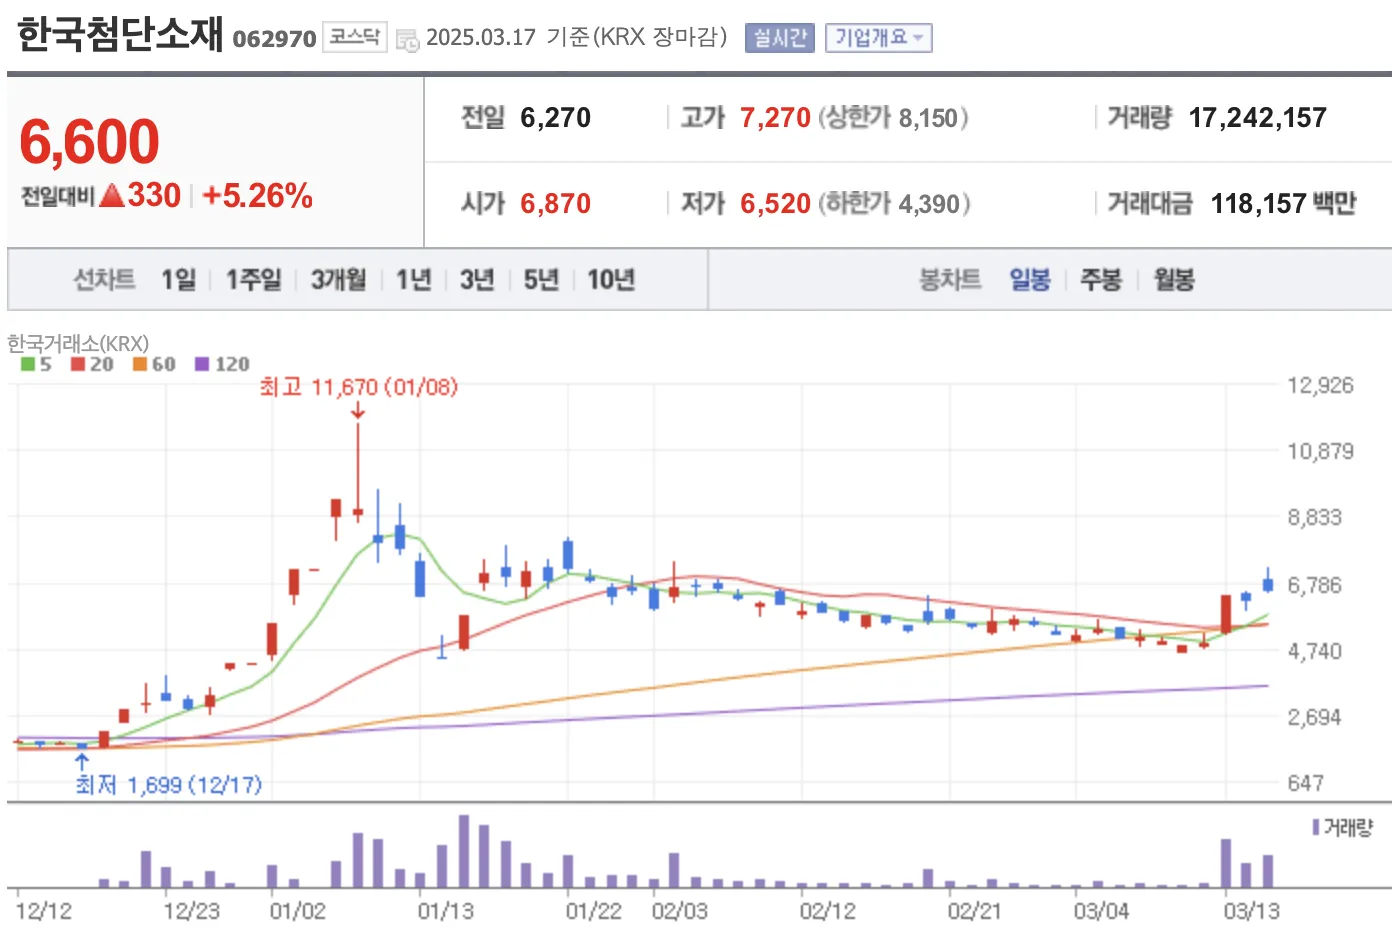Image resolution: width=1392 pixels, height=948 pixels.
Task: Switch to the 주봉 weekly candle chart
Action: (1101, 280)
